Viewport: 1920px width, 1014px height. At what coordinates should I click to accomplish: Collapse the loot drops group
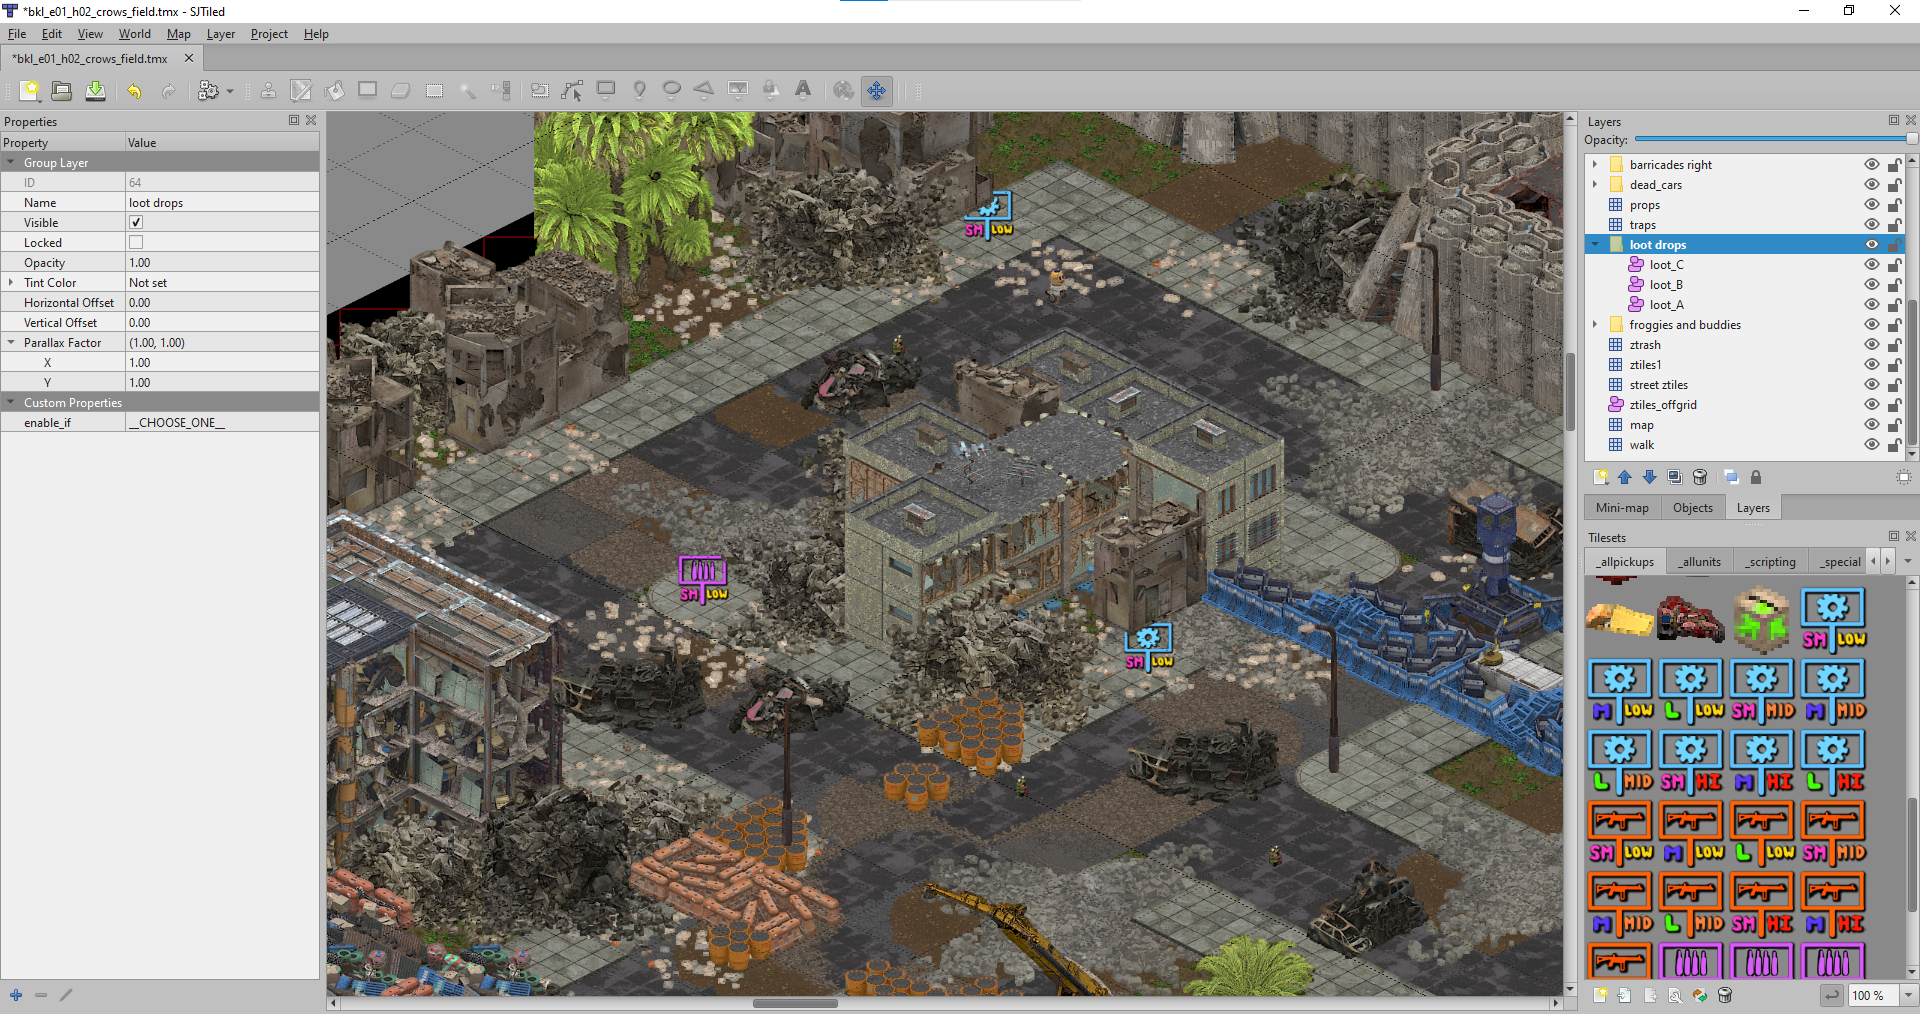1596,245
